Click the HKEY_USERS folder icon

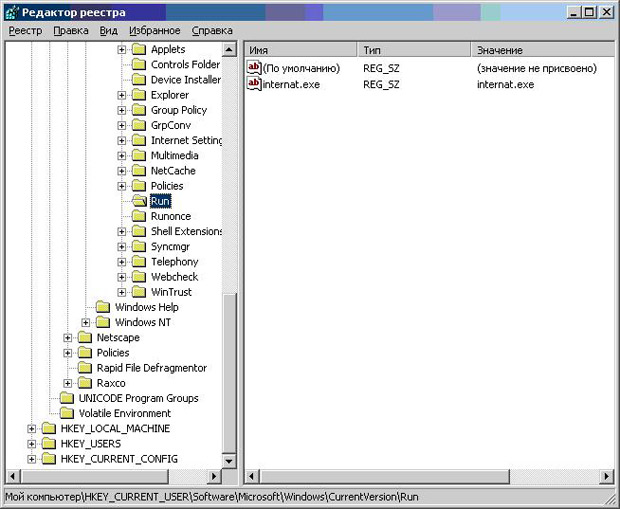(49, 444)
